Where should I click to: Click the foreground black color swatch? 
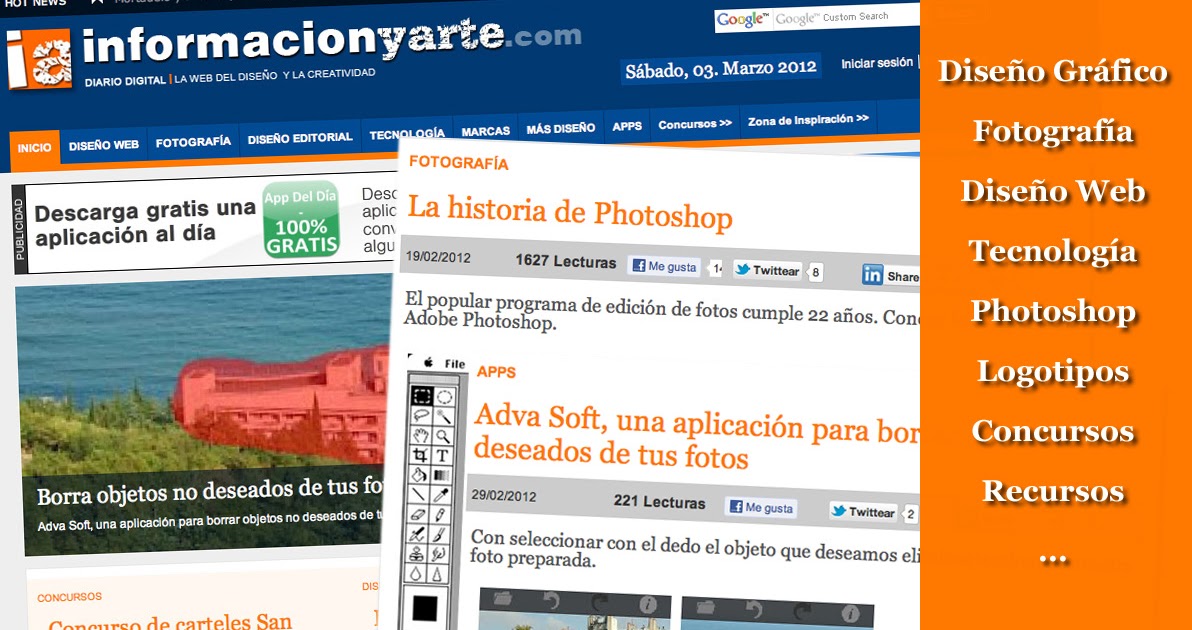425,608
